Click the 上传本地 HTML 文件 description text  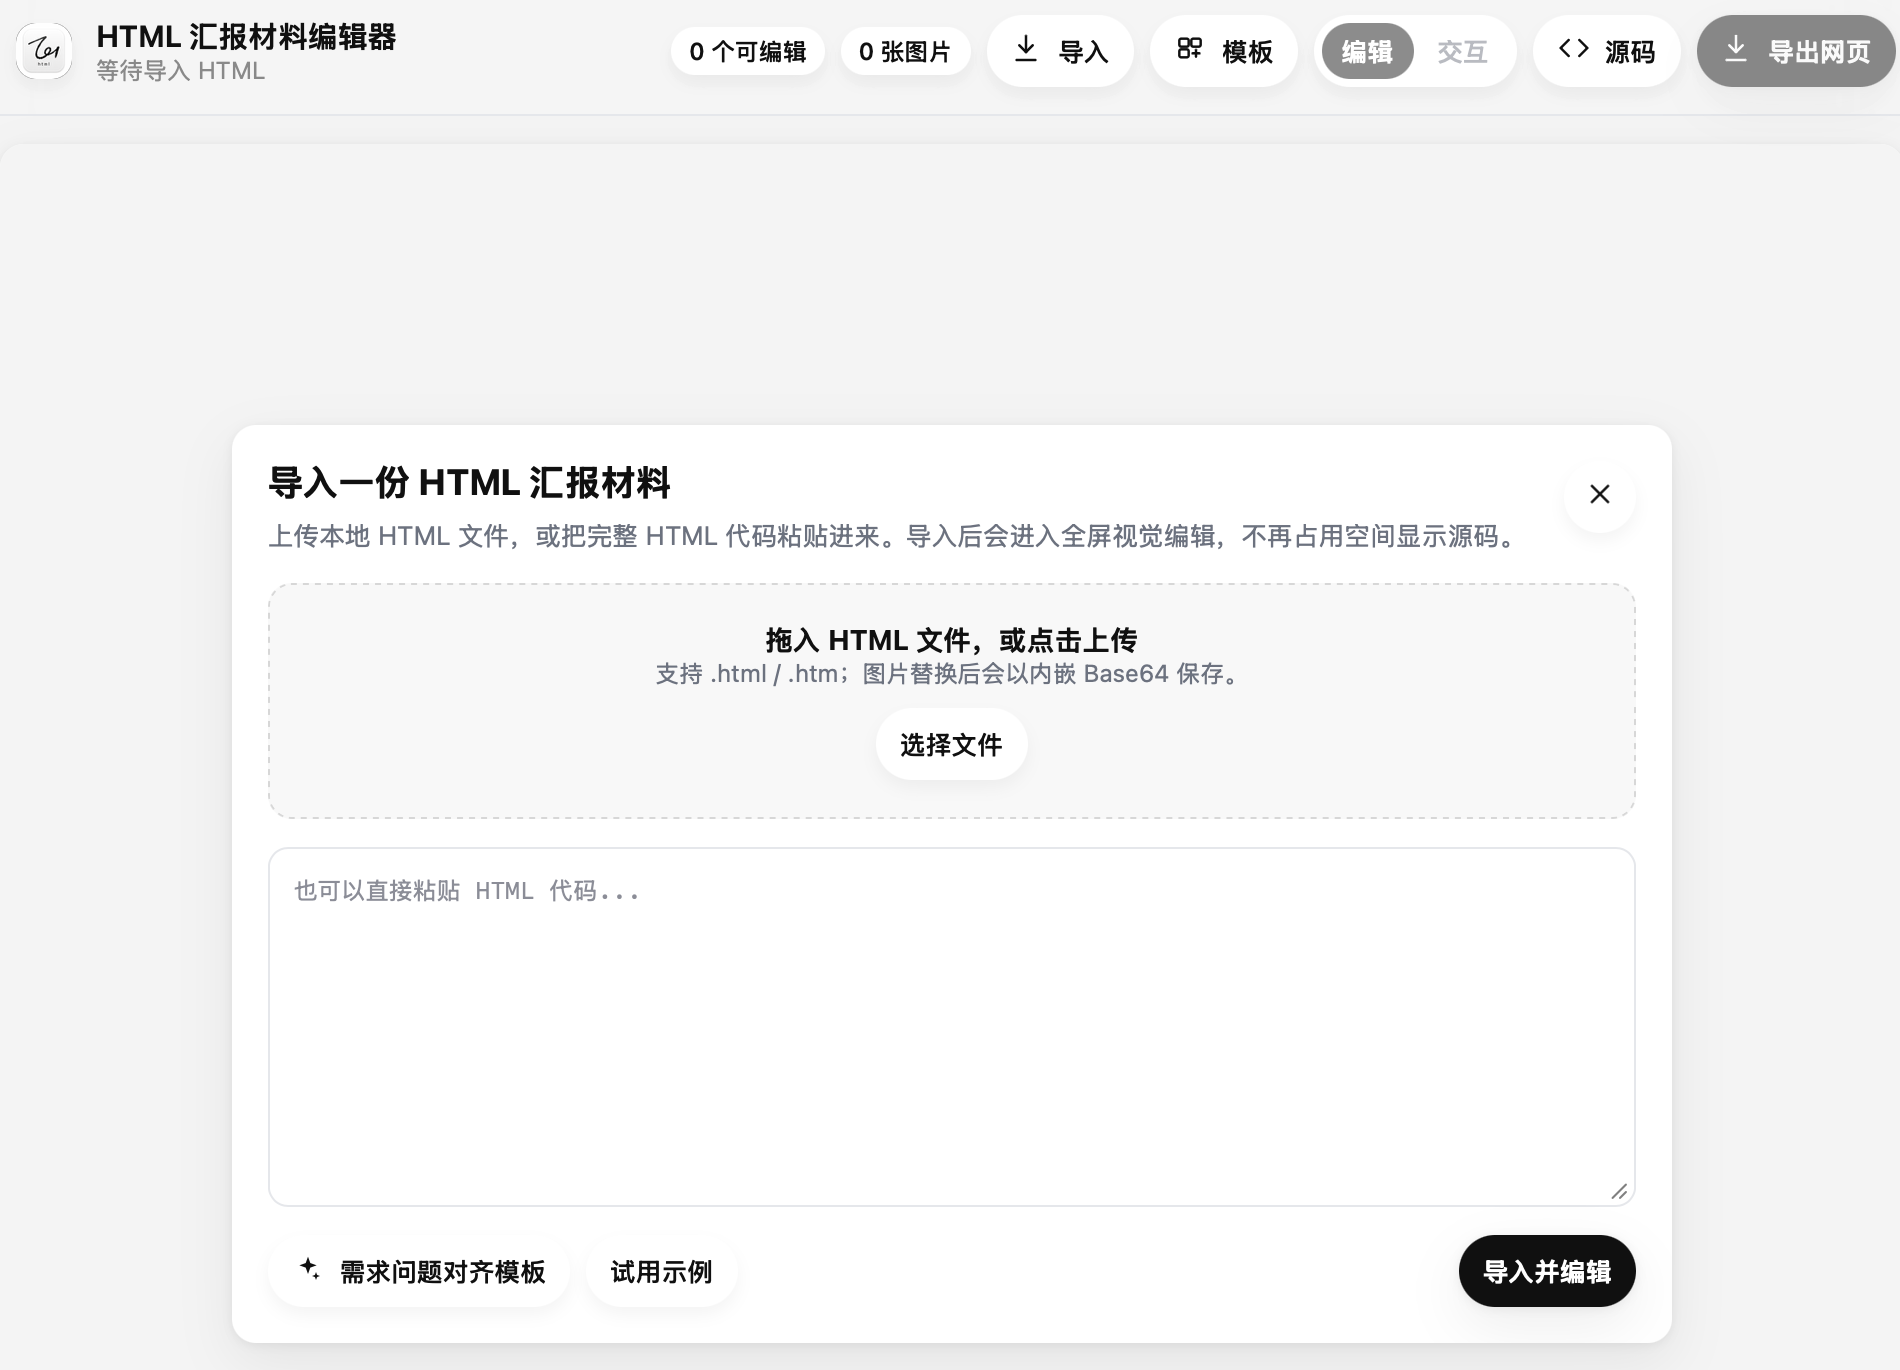[x=895, y=537]
